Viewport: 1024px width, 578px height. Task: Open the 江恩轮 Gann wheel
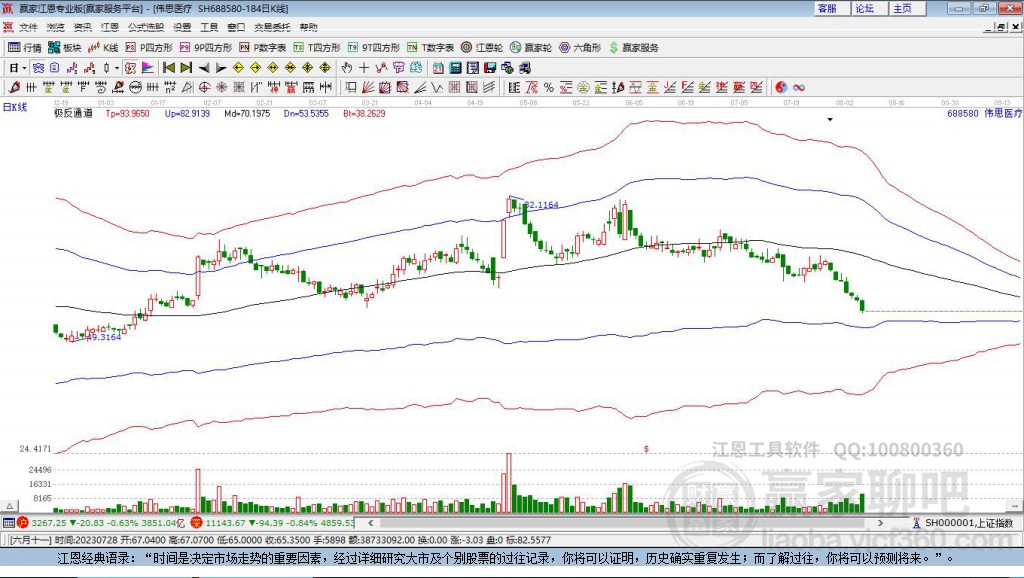coord(482,48)
